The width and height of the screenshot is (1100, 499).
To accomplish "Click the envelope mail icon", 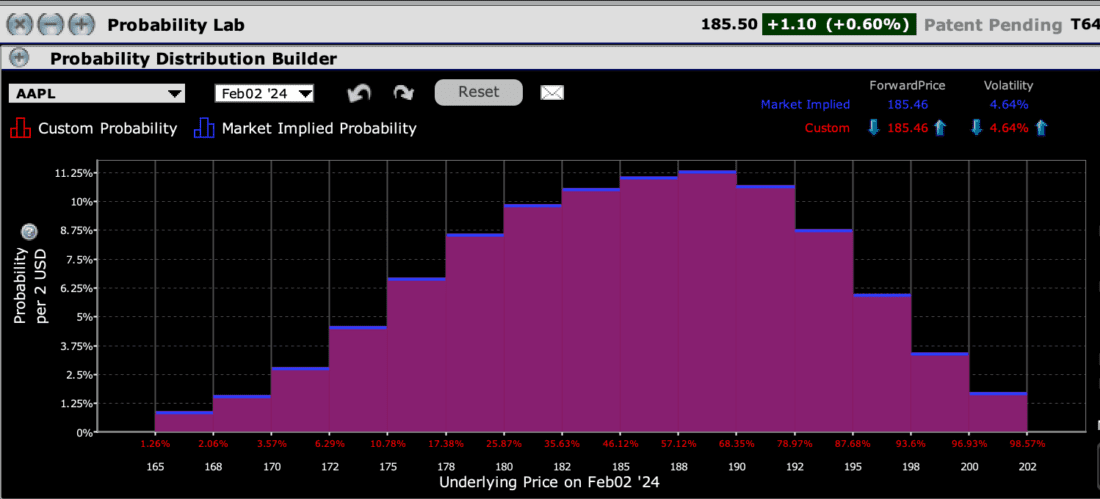I will point(552,93).
